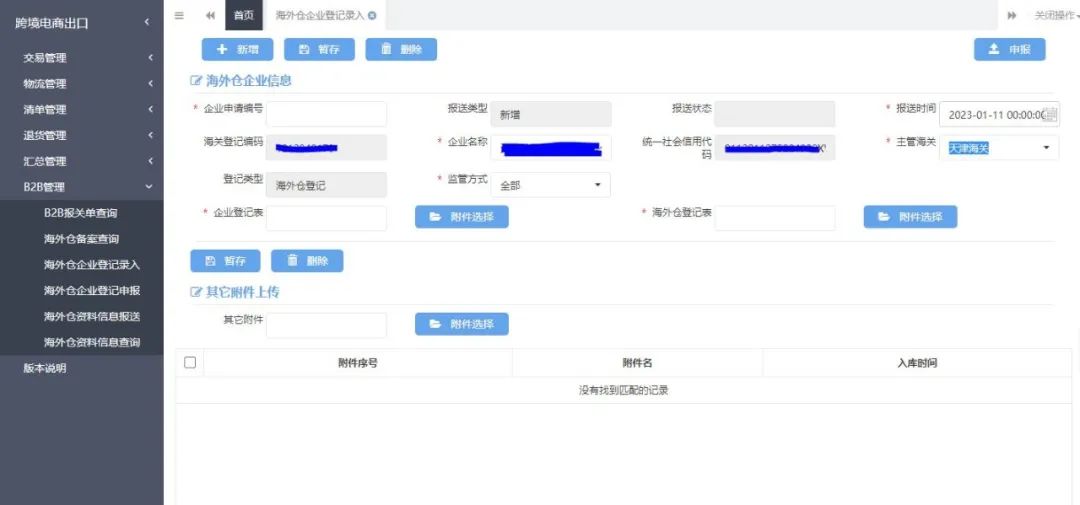Screen dimensions: 1080x505
Task: Click the top toolbar 删除 trash button
Action: (x=401, y=49)
